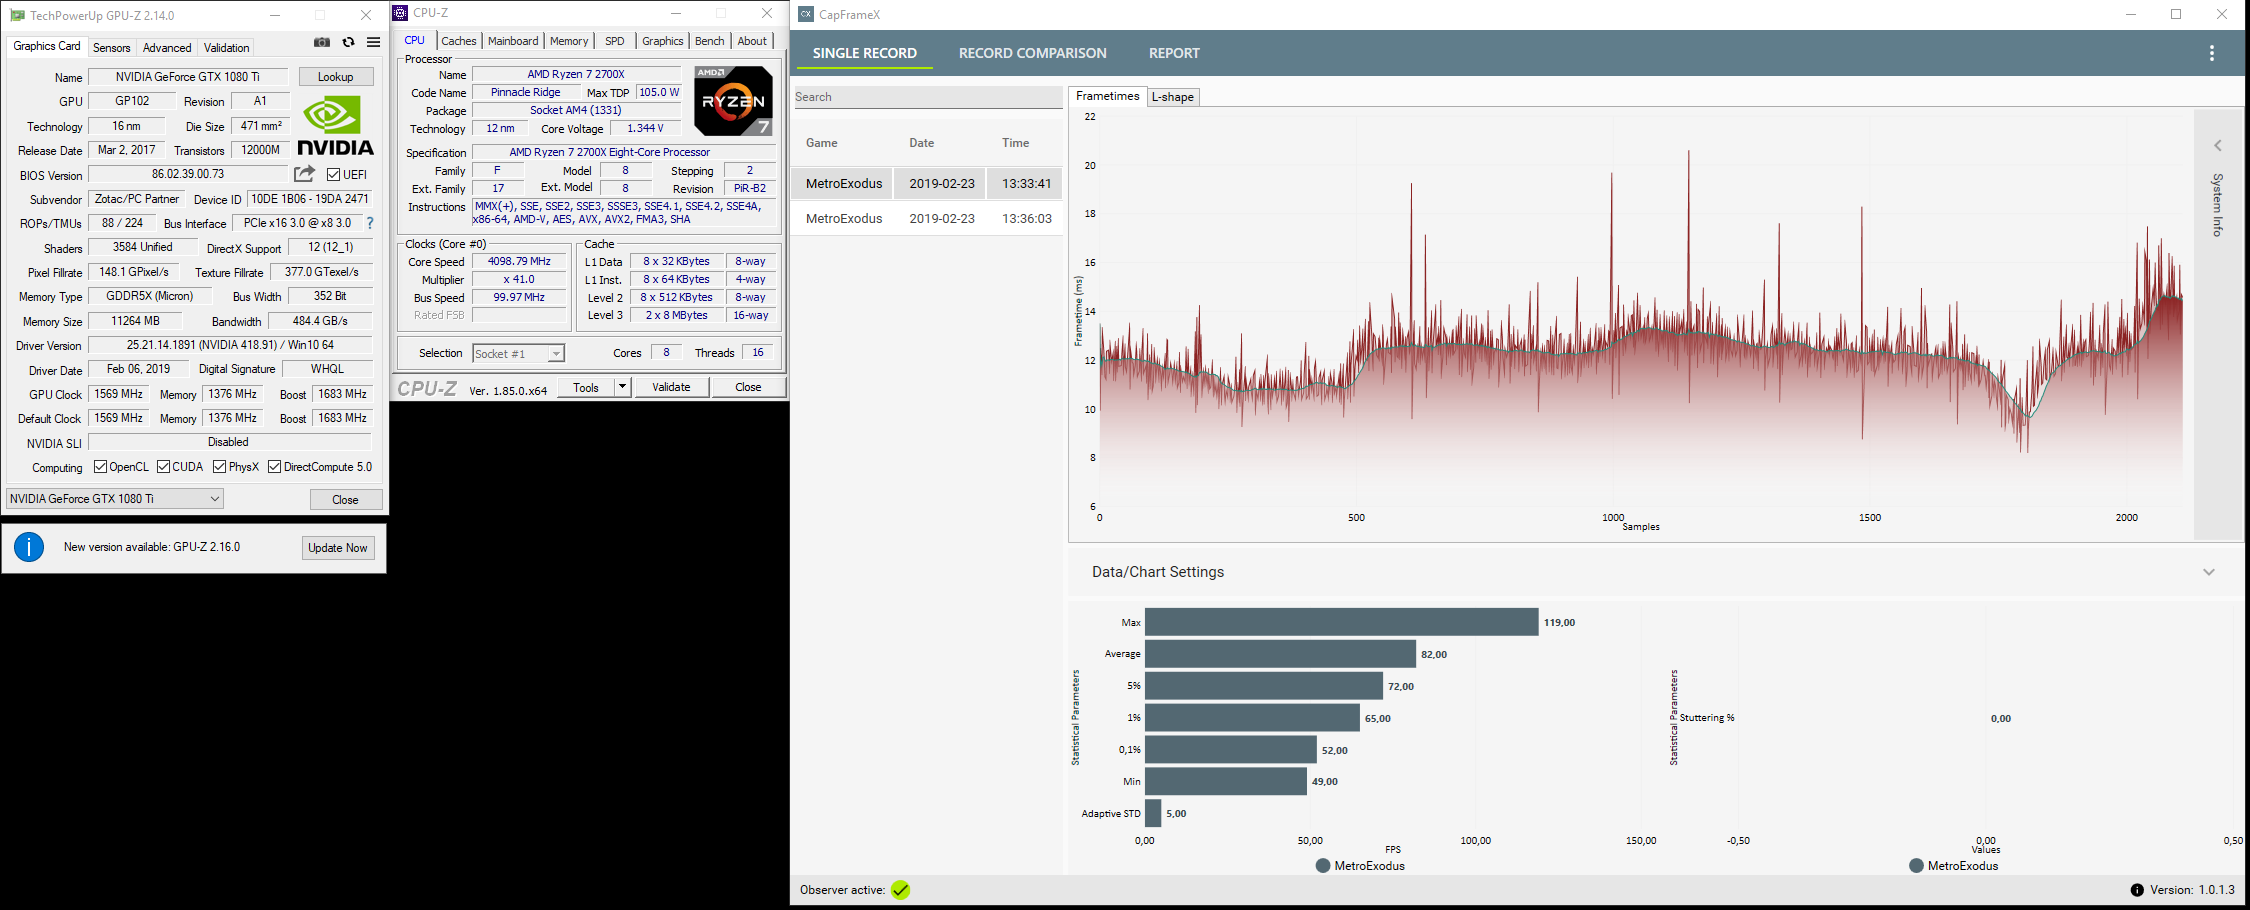Click the Graphics Card tab in GPU-Z
The height and width of the screenshot is (910, 2250).
coord(47,46)
